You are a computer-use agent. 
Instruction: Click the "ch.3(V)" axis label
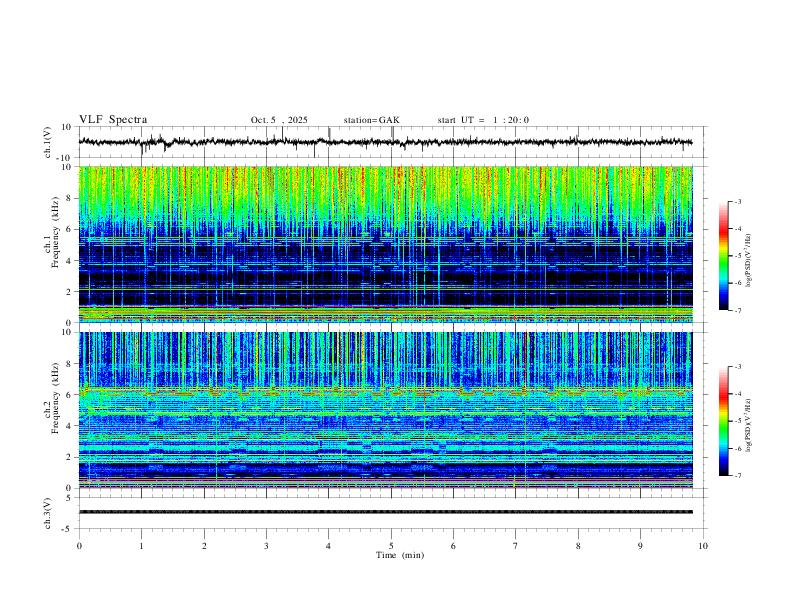click(48, 514)
